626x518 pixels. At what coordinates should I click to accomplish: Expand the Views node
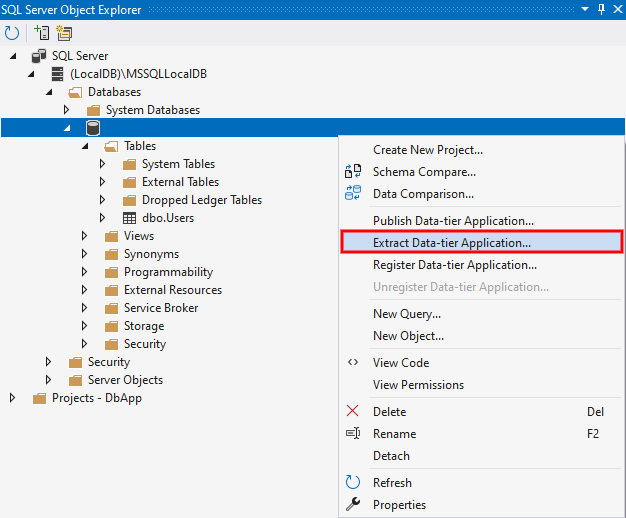[85, 236]
